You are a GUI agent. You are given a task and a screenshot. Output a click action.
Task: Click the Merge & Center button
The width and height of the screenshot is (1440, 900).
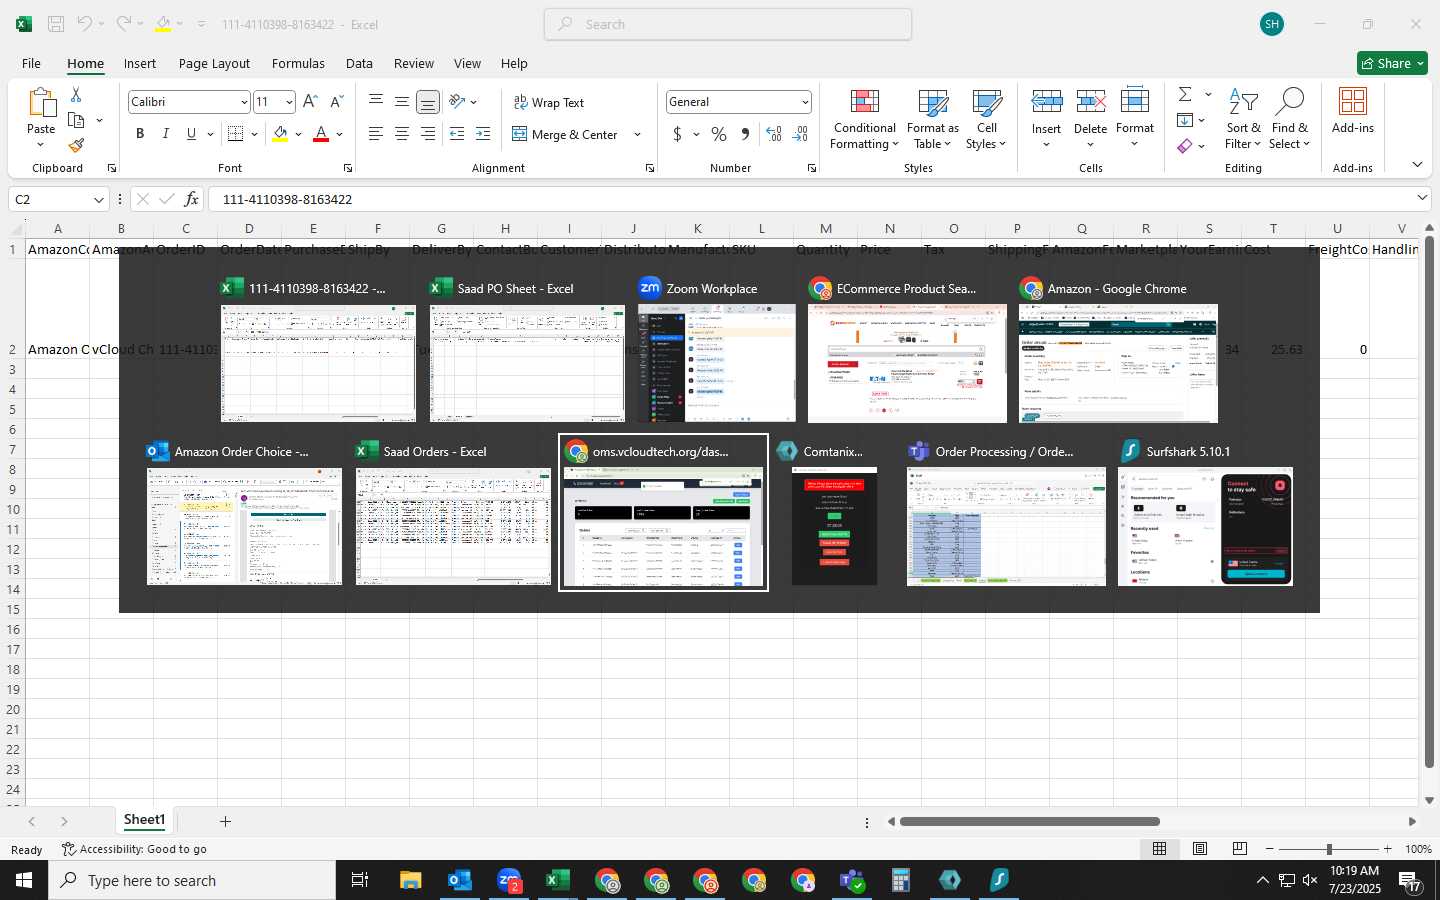(x=565, y=134)
